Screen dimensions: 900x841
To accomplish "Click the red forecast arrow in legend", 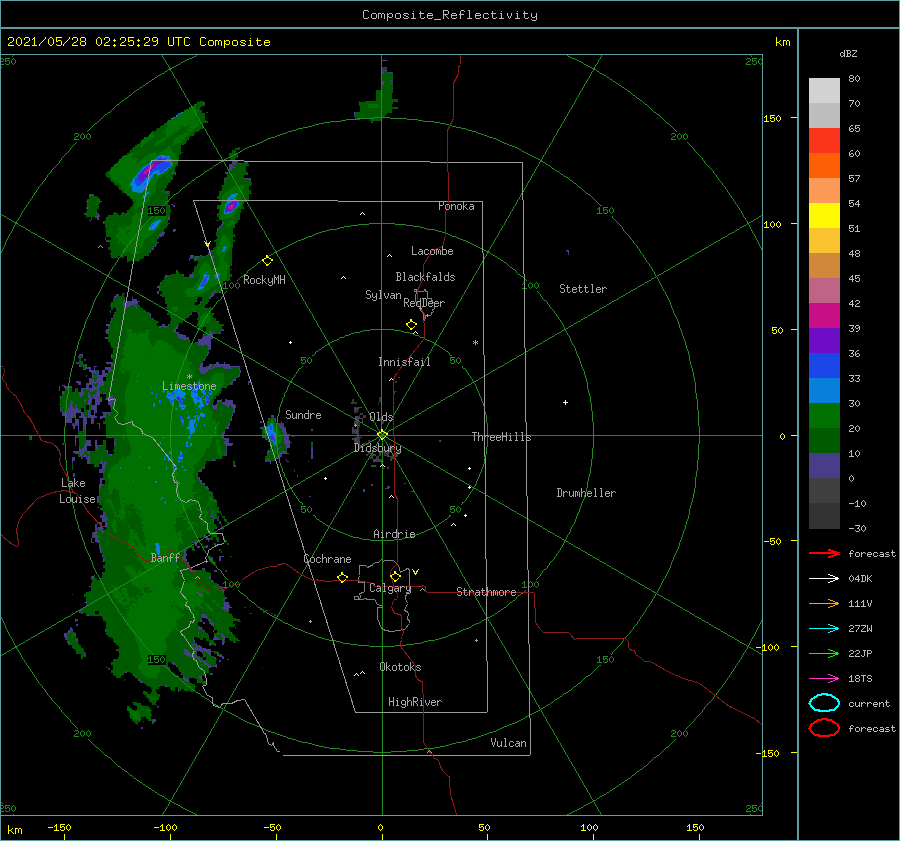I will coord(824,553).
